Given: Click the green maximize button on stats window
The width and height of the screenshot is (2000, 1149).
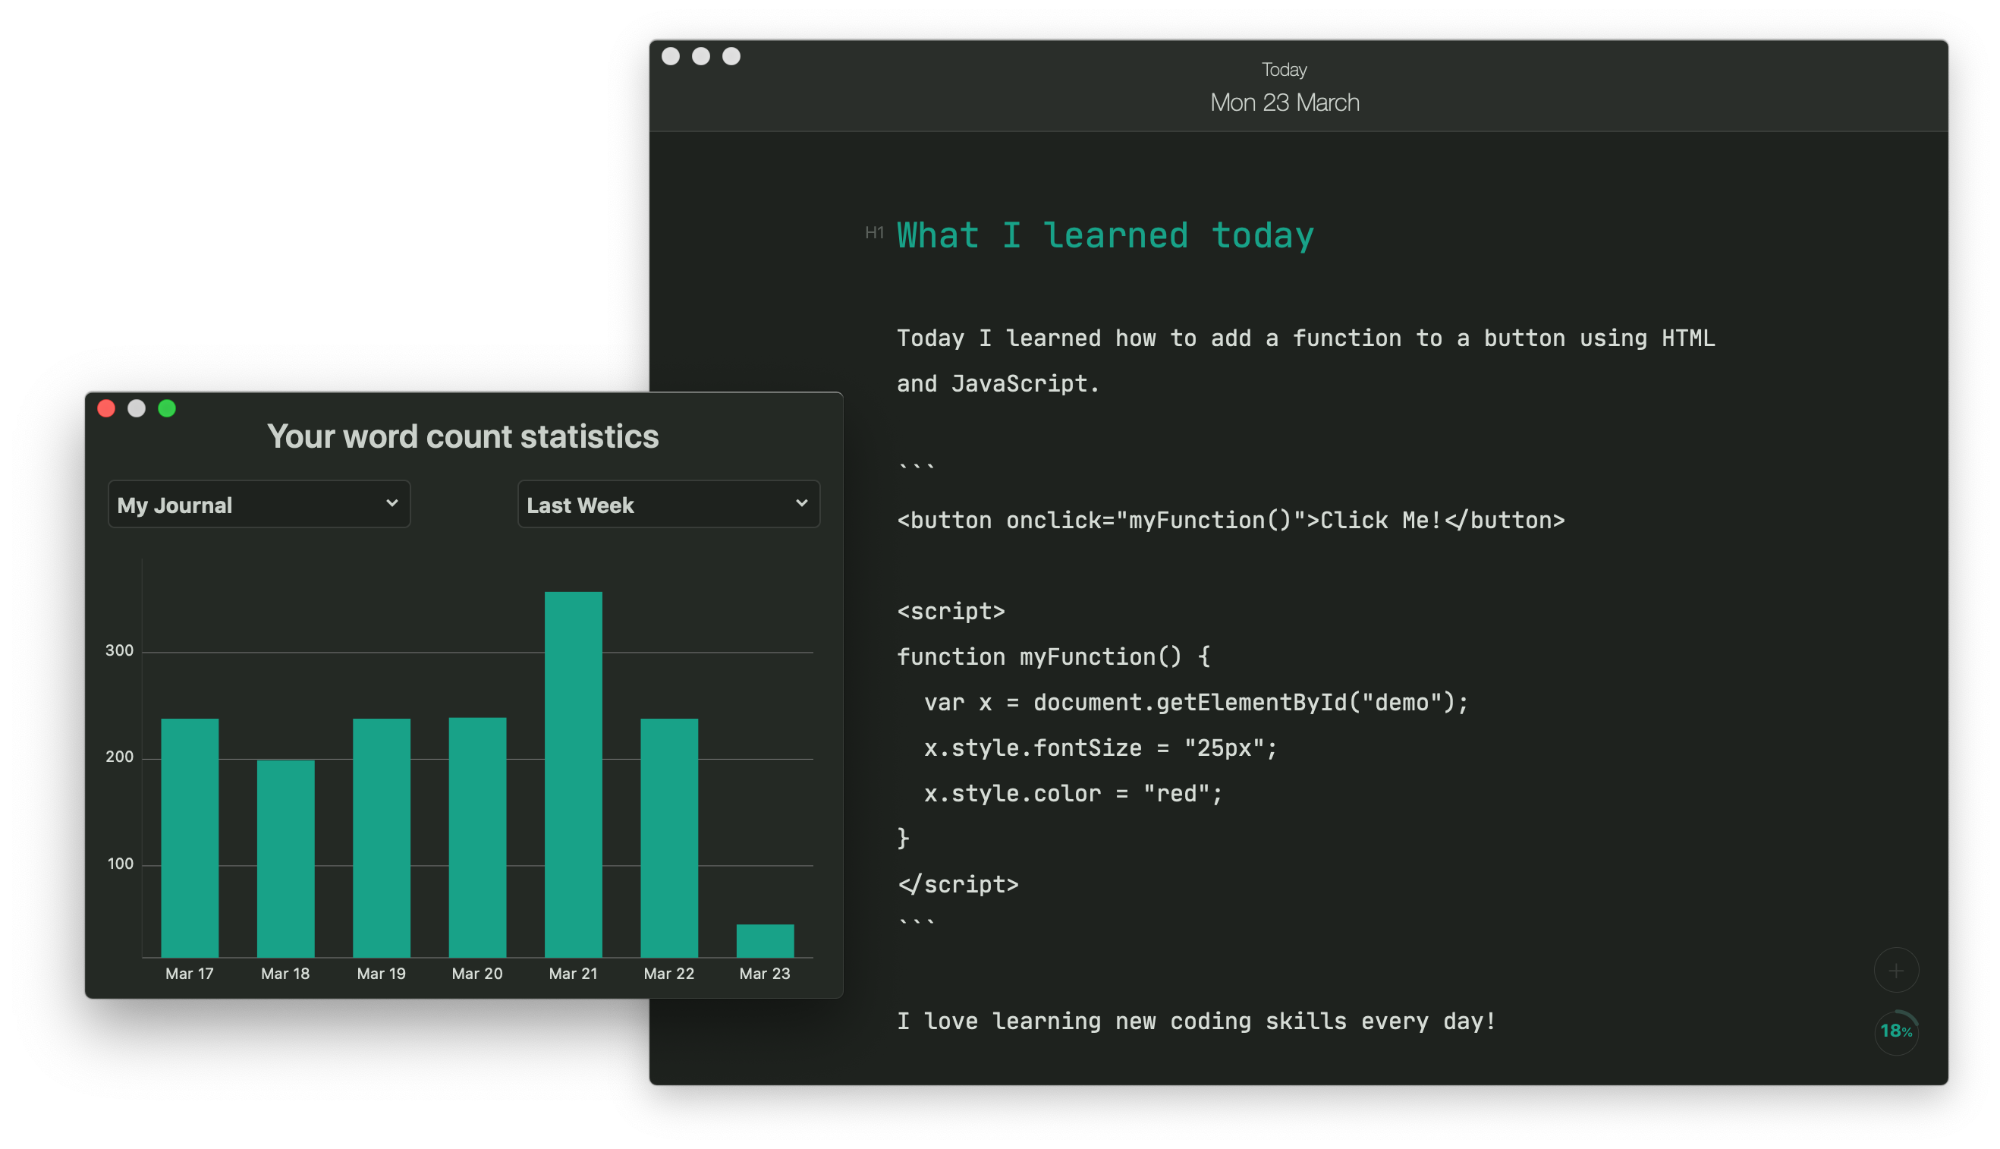Looking at the screenshot, I should pyautogui.click(x=166, y=408).
